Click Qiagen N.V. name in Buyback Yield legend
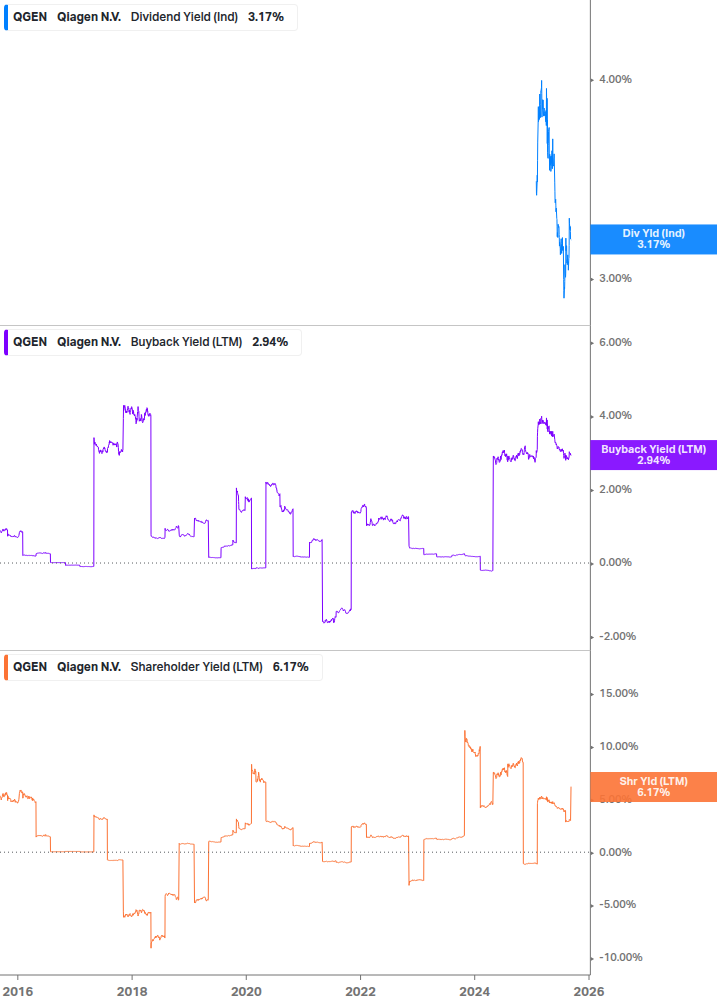 pyautogui.click(x=89, y=342)
